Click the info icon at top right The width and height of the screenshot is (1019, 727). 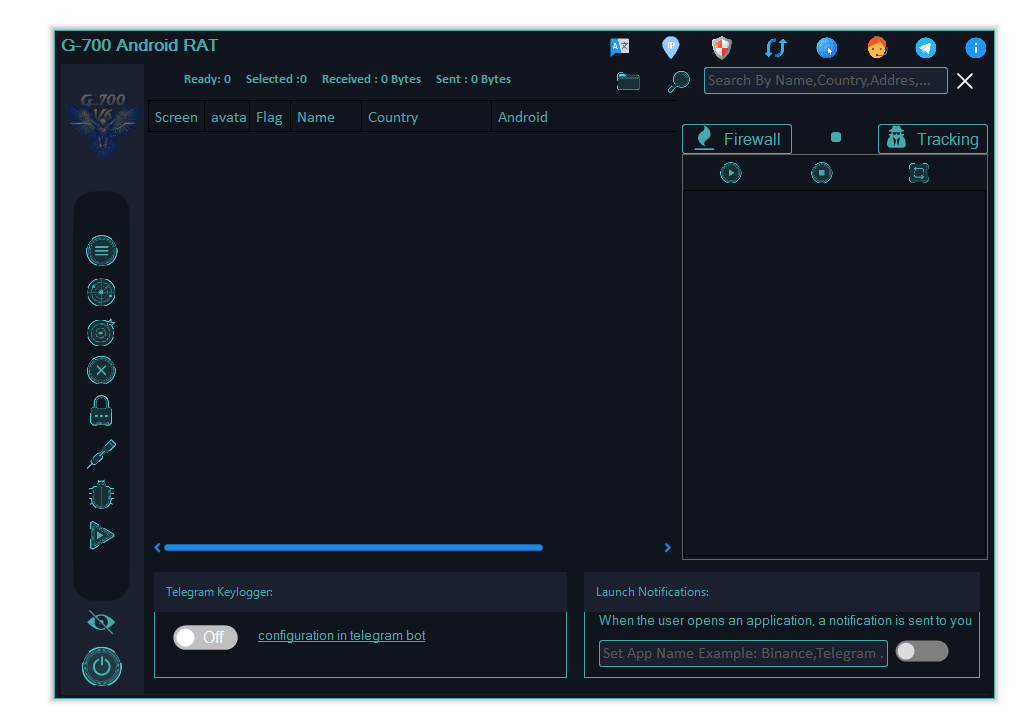tap(974, 47)
